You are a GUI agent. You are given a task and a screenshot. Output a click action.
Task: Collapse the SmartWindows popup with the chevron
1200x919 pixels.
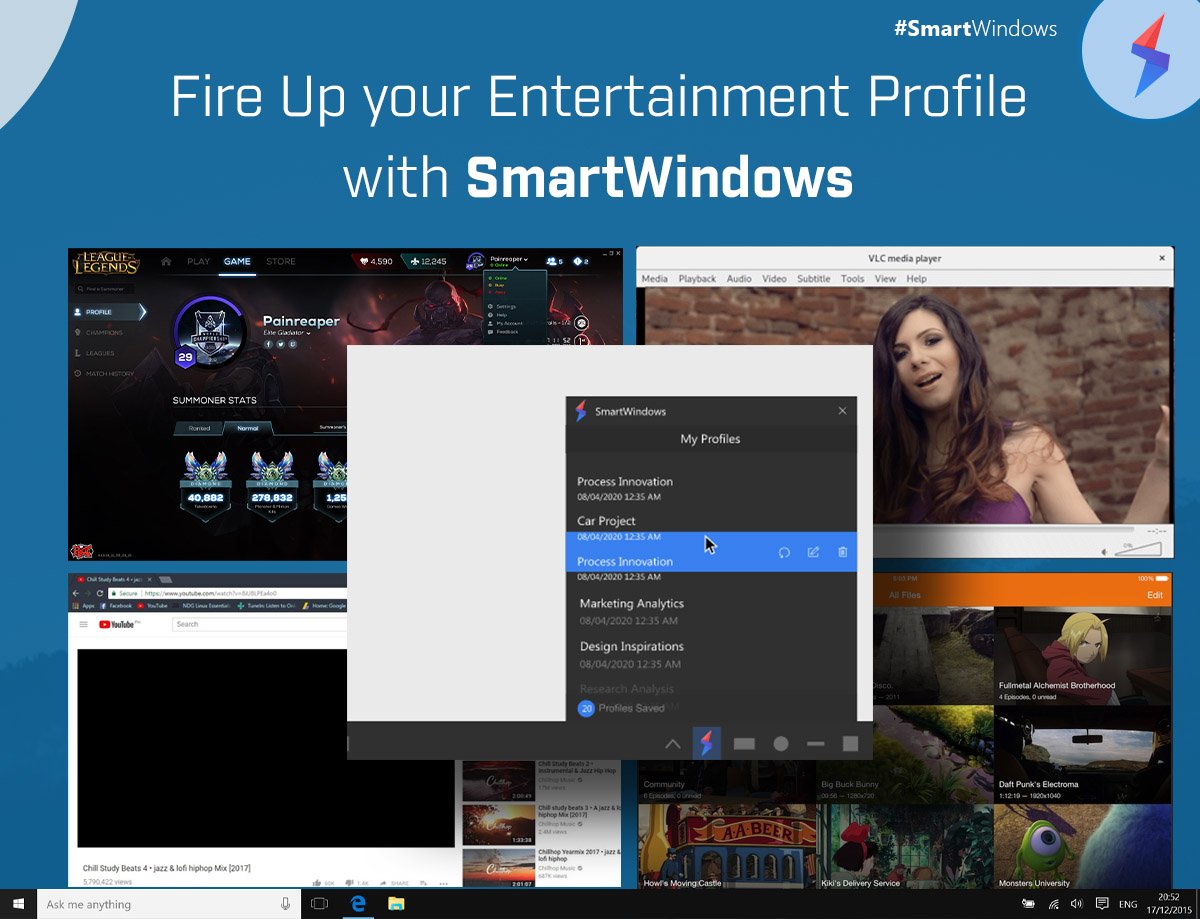(673, 743)
